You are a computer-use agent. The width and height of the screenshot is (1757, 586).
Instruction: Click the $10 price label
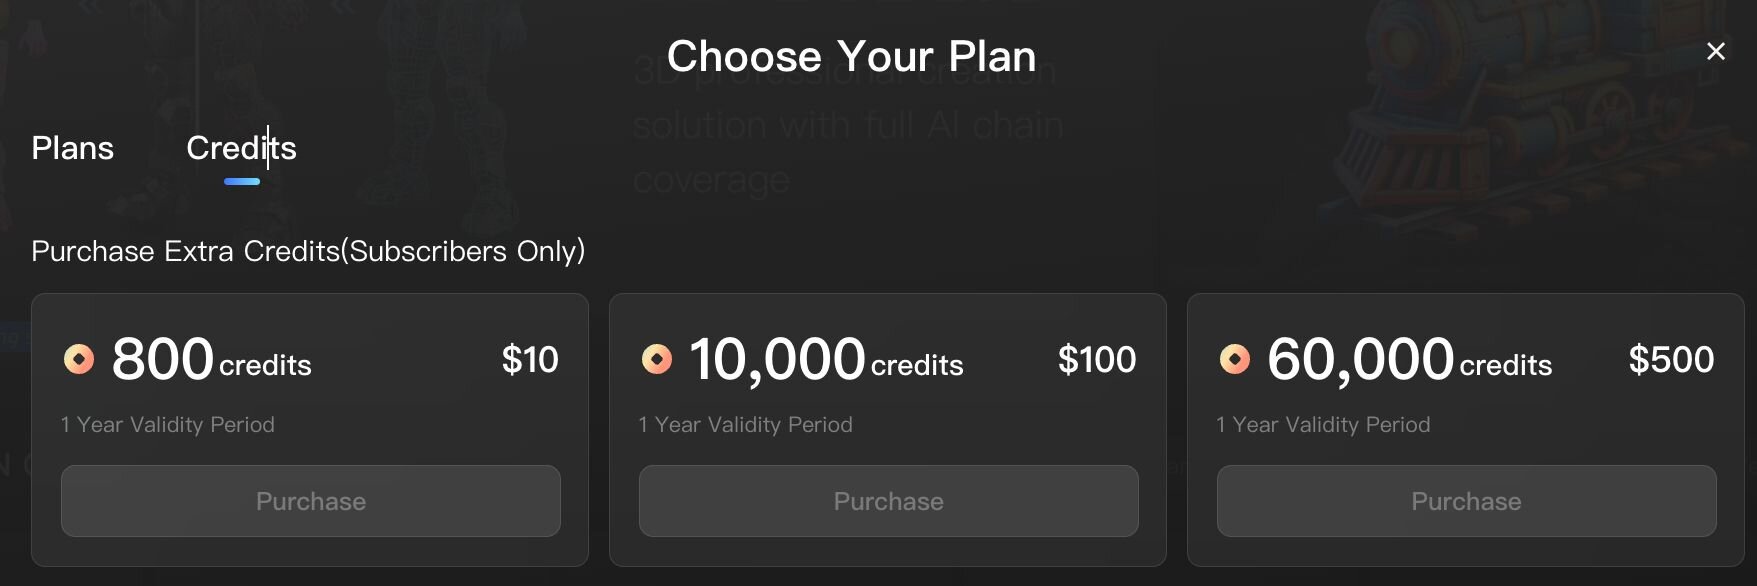(x=530, y=360)
